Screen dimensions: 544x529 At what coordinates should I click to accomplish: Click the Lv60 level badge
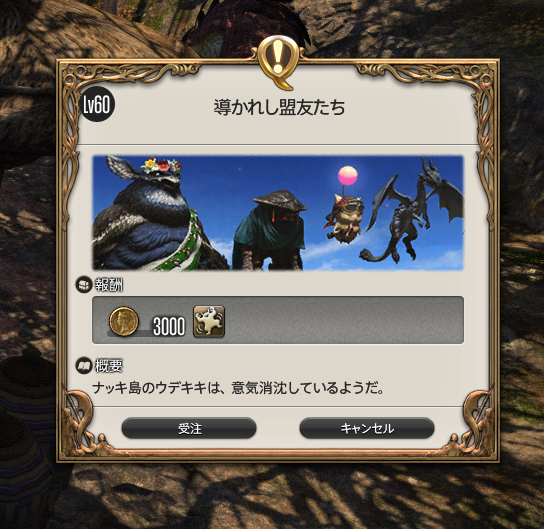(x=97, y=104)
